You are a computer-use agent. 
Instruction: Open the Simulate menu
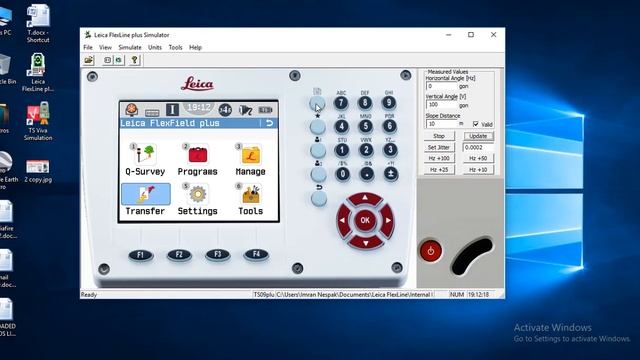pos(130,47)
